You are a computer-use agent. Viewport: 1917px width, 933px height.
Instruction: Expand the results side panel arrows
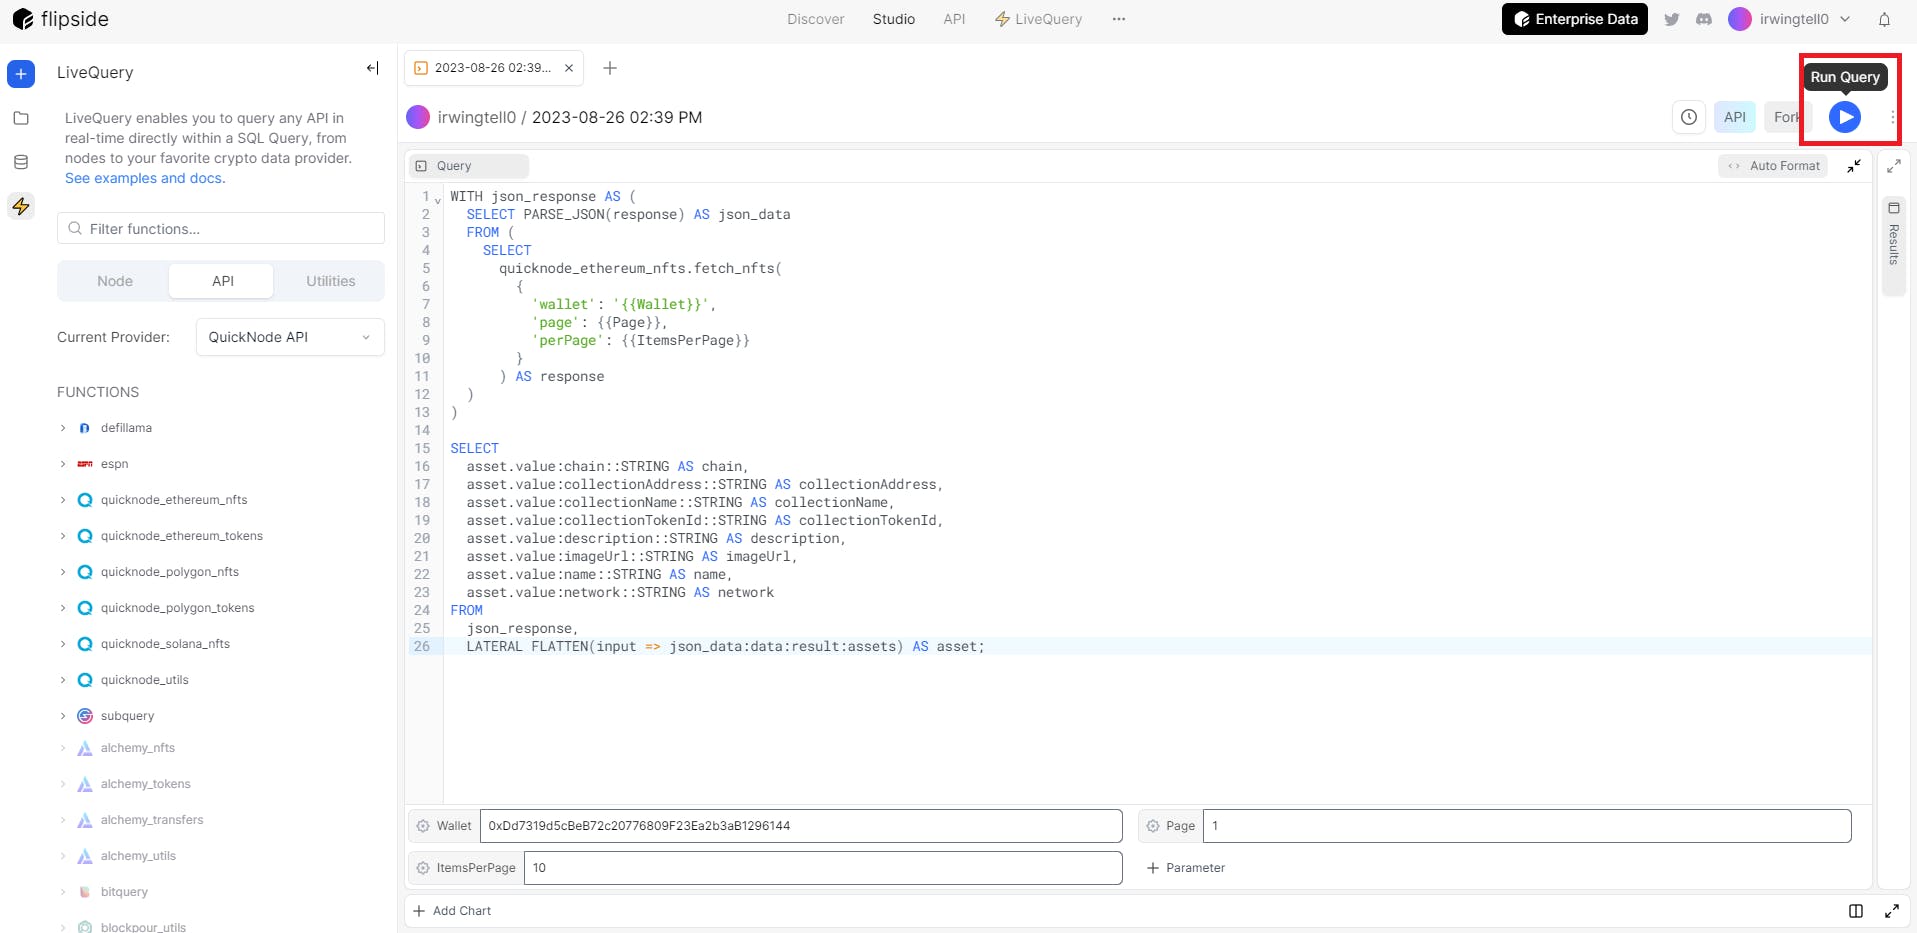click(1894, 166)
